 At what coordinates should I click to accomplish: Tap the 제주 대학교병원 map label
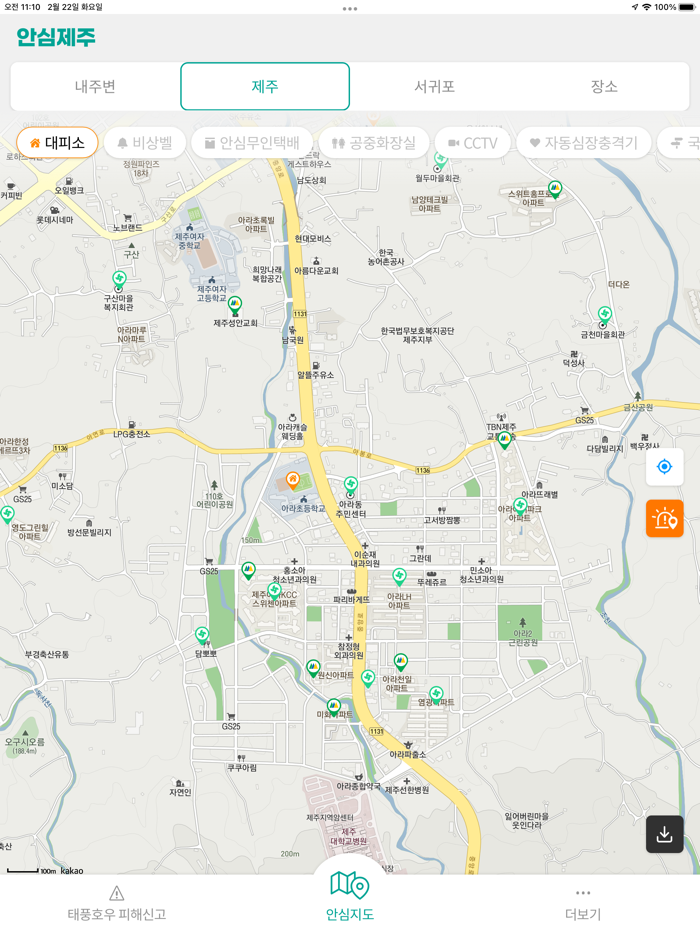349,836
